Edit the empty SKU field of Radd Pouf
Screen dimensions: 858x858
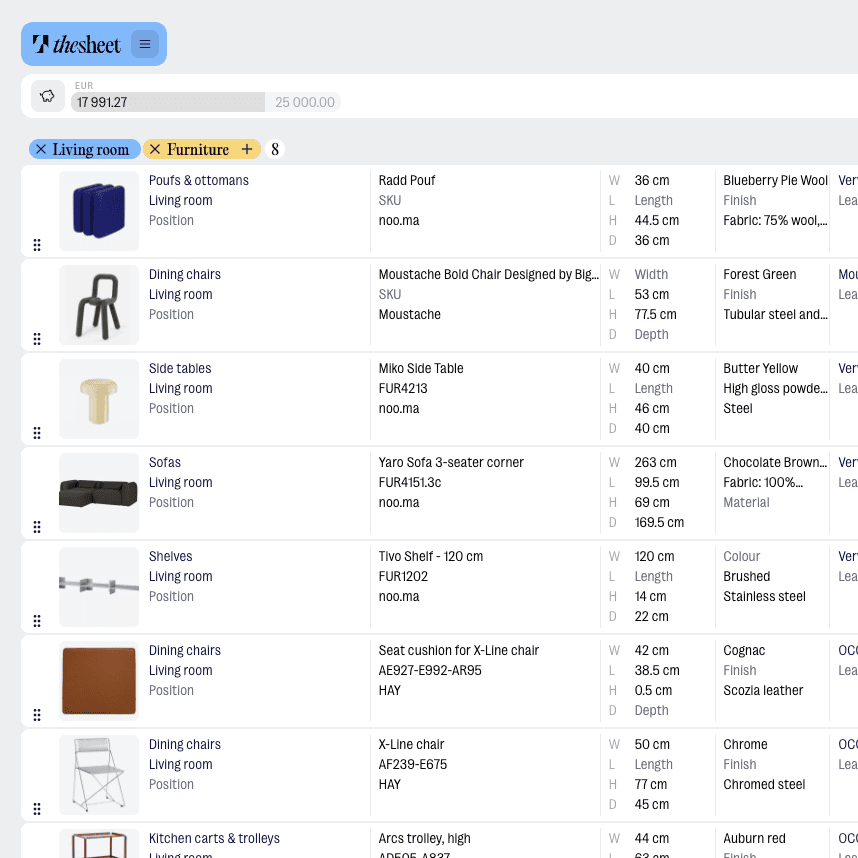point(390,201)
